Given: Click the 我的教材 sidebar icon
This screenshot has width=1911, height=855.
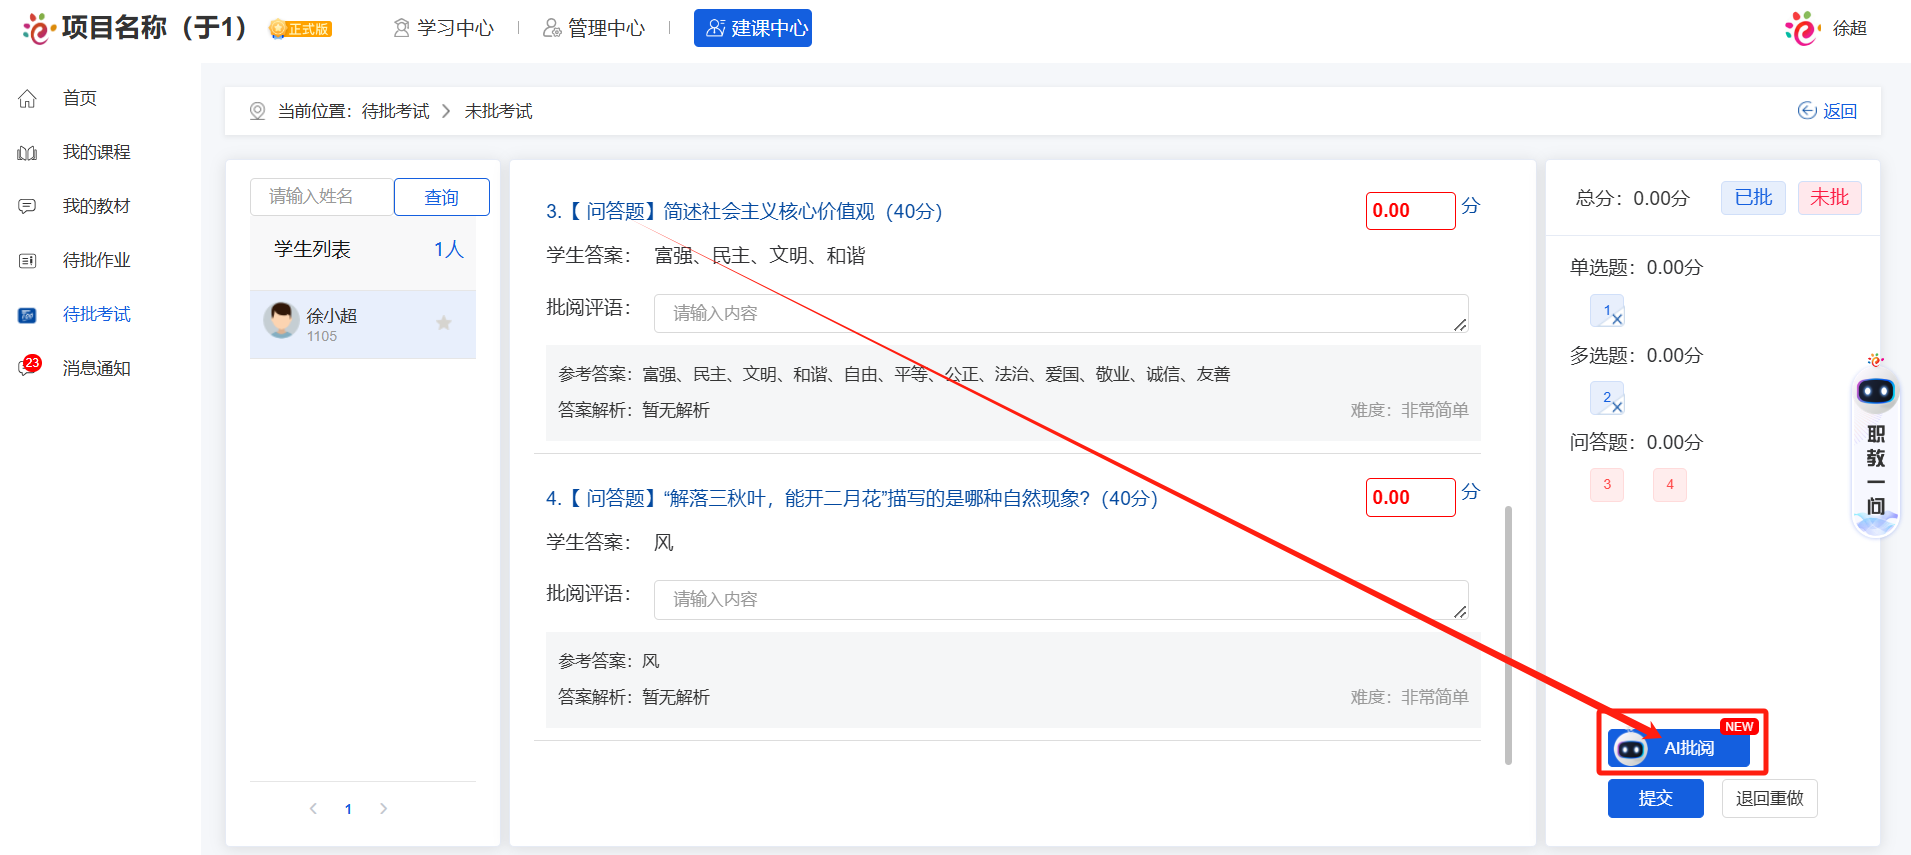Looking at the screenshot, I should coord(28,206).
